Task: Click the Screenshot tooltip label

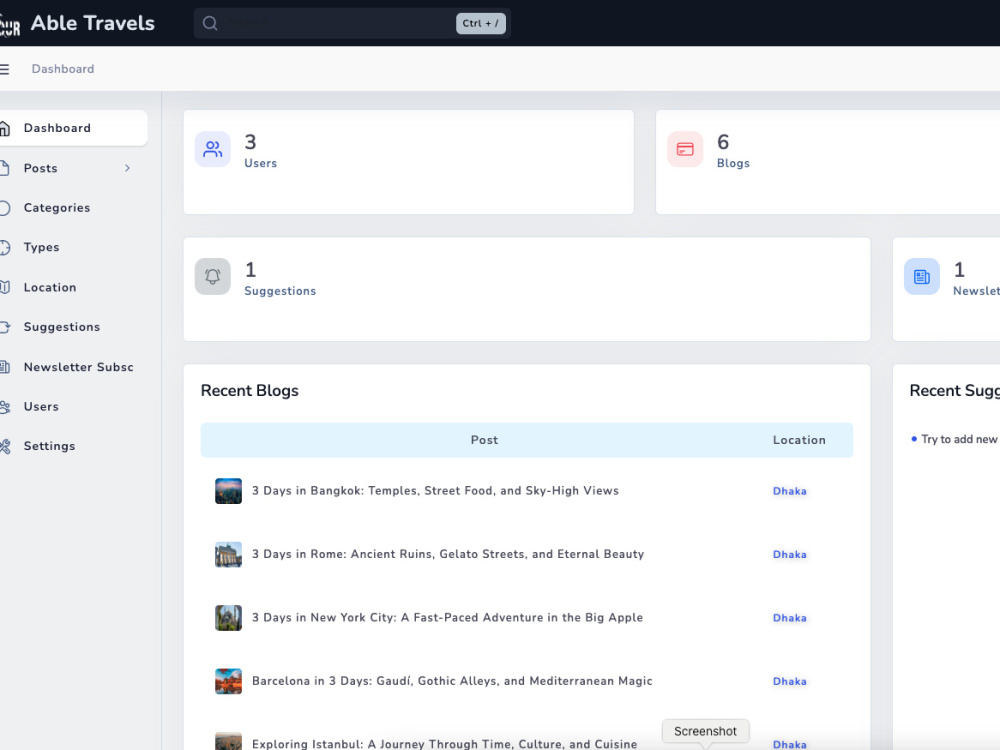Action: (705, 732)
